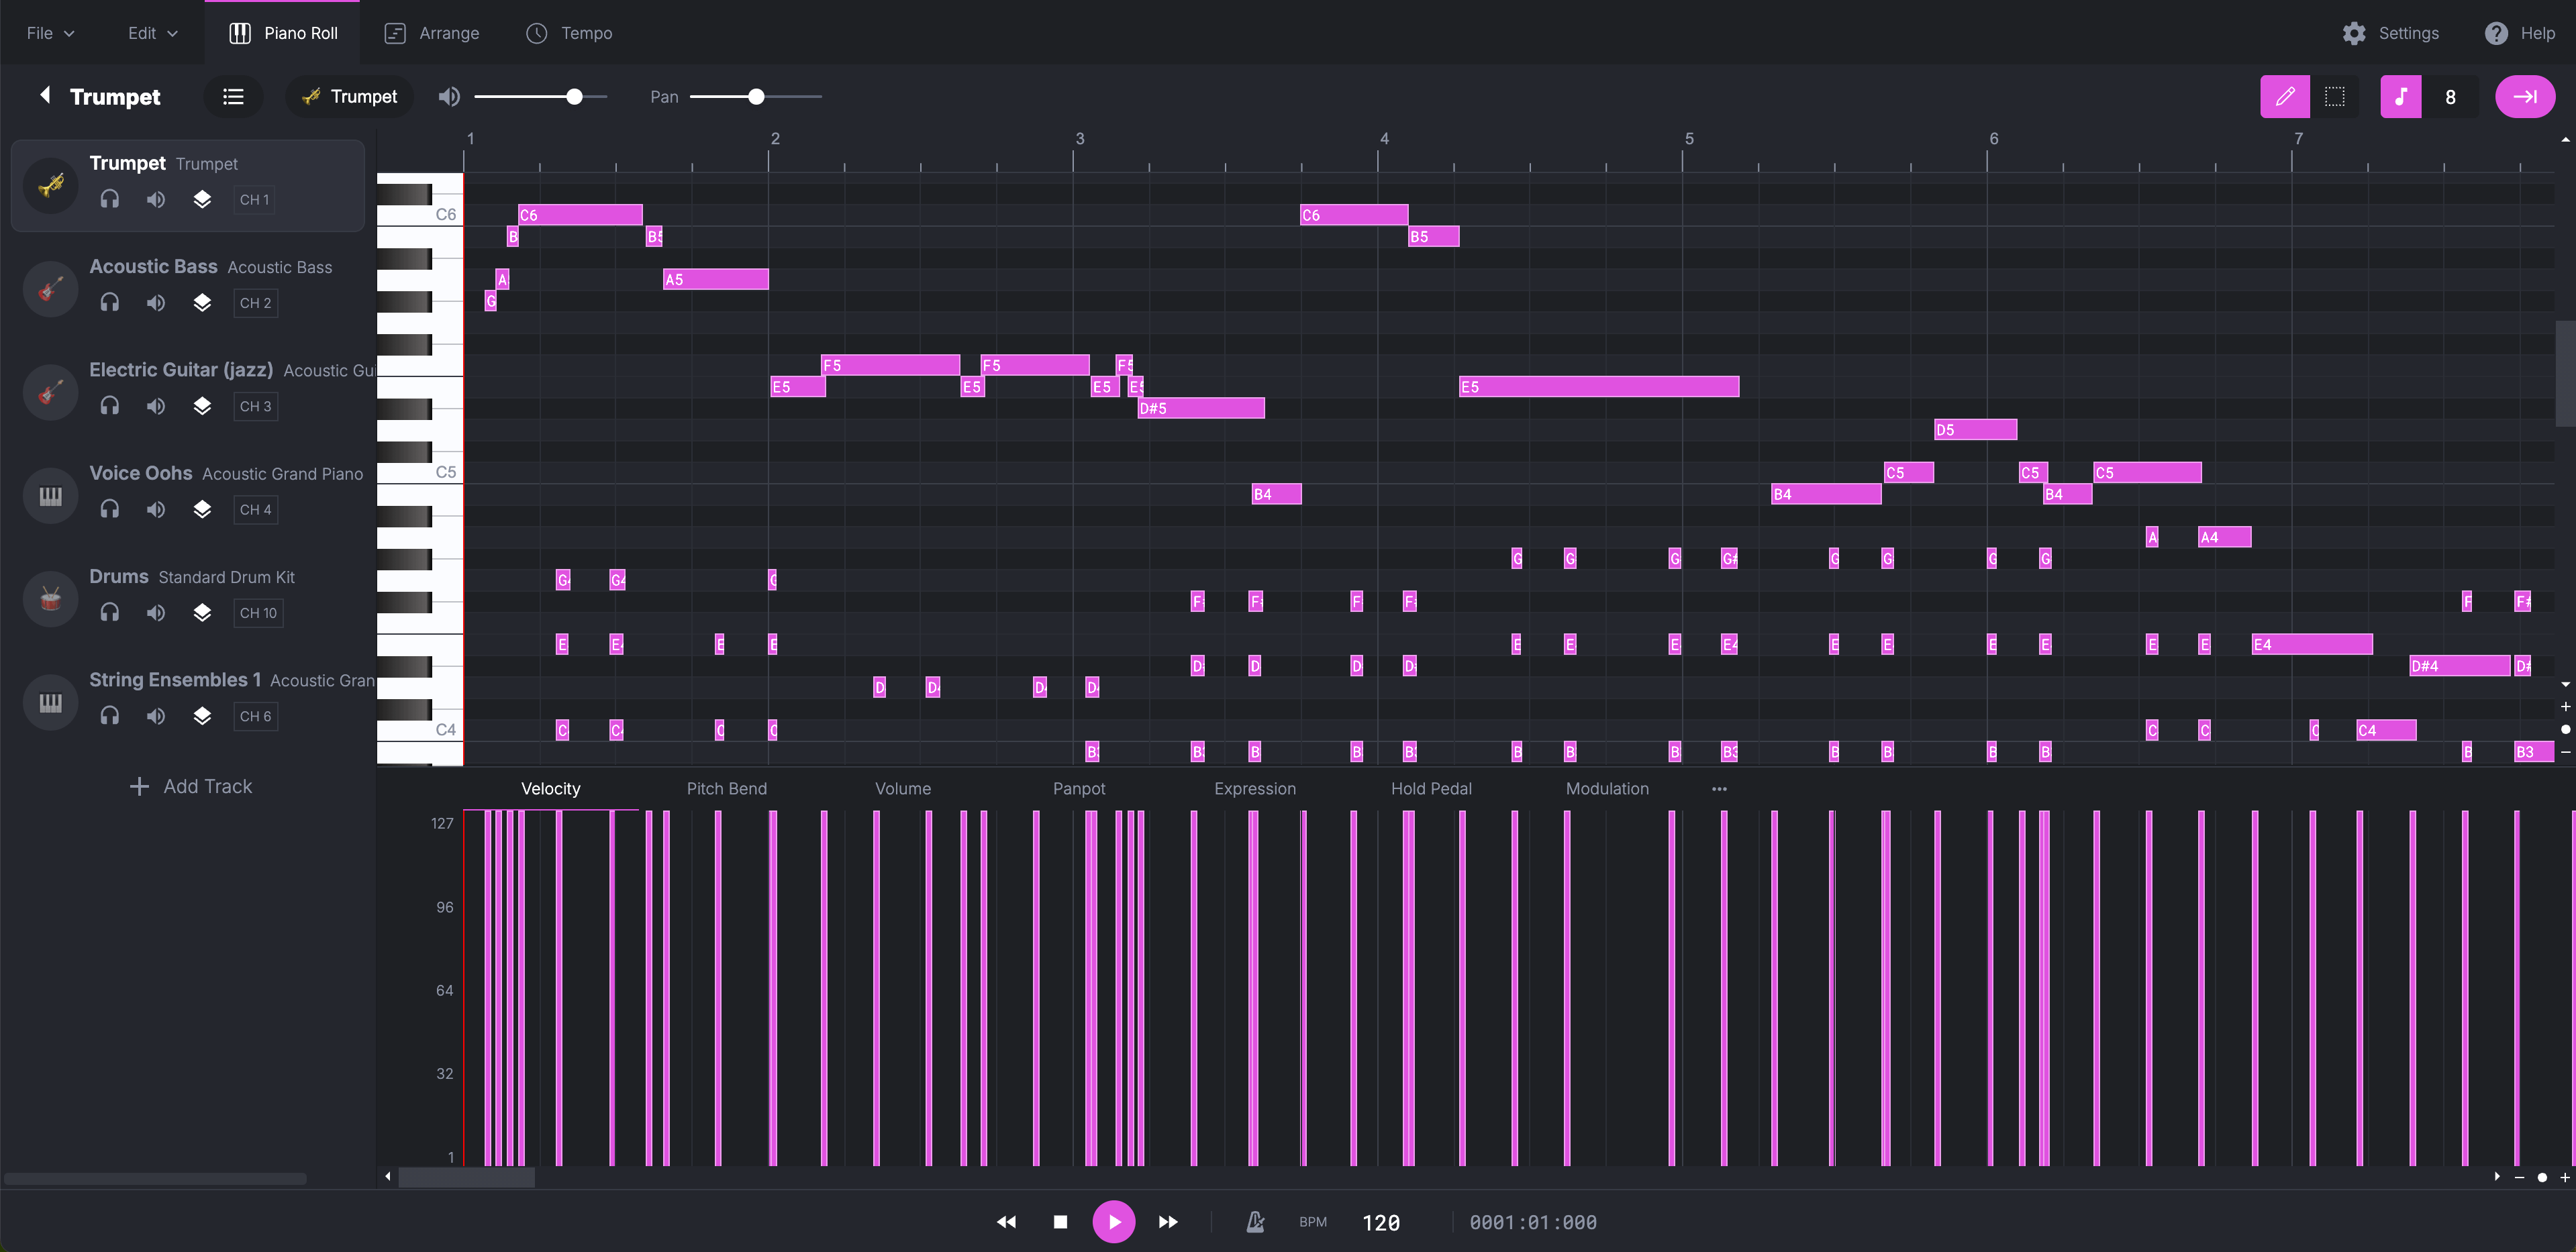The image size is (2576, 1252).
Task: Select the Pitch Bend control tab
Action: (x=726, y=788)
